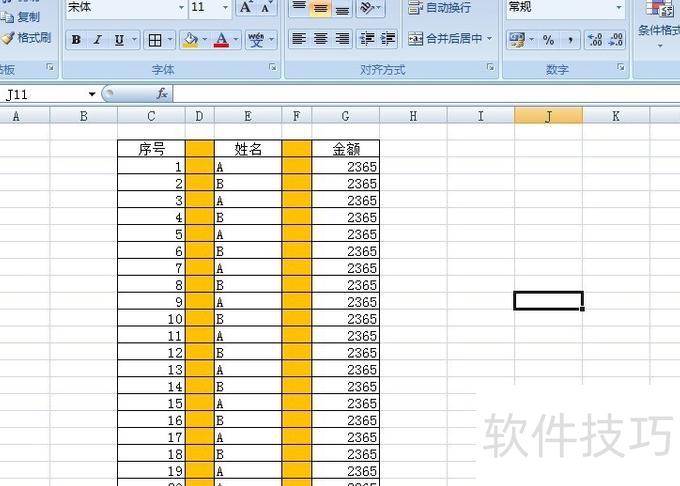This screenshot has width=680, height=486.
Task: Increase font size with large A icon
Action: [x=245, y=7]
